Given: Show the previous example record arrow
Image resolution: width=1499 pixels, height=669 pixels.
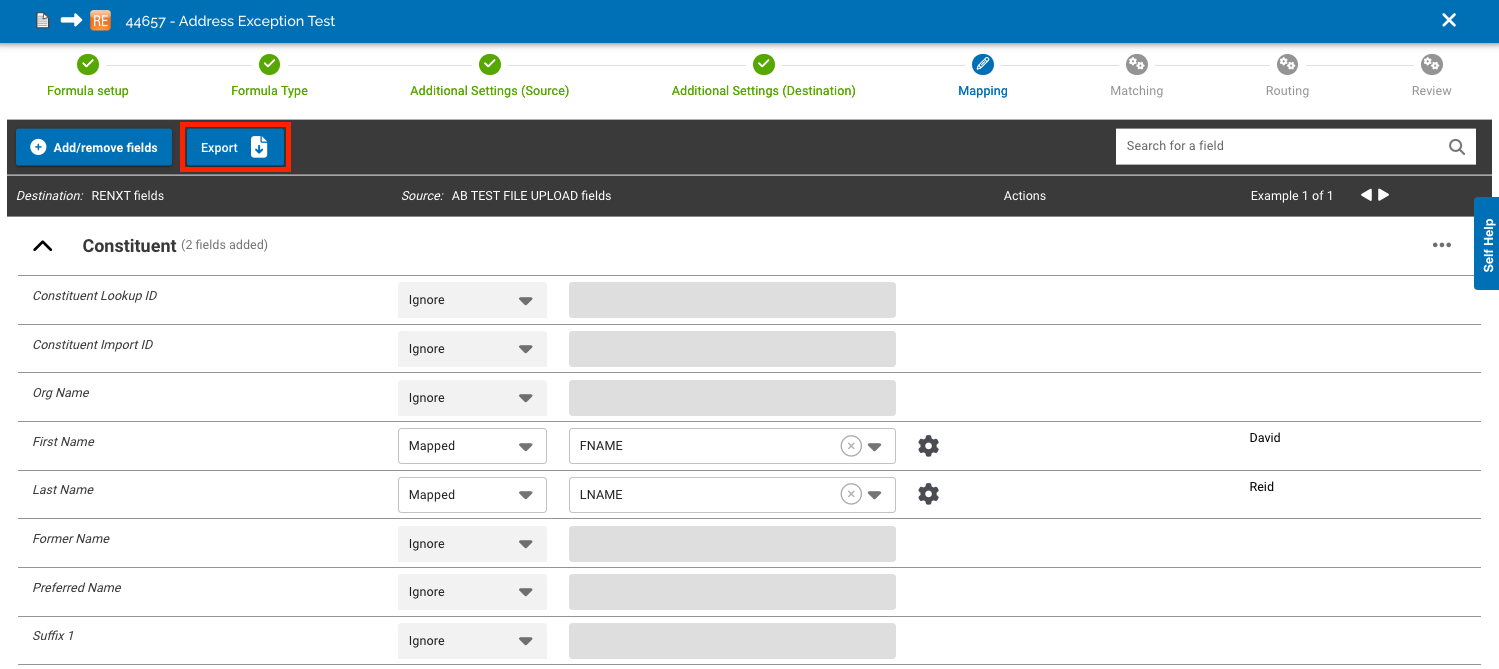Looking at the screenshot, I should [x=1366, y=195].
